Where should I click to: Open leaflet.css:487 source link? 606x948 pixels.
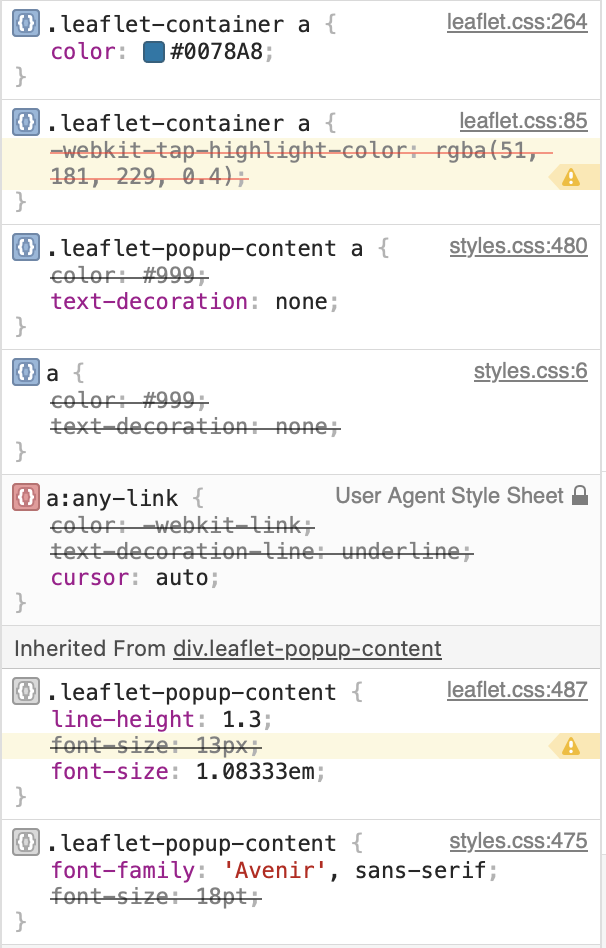coord(517,690)
